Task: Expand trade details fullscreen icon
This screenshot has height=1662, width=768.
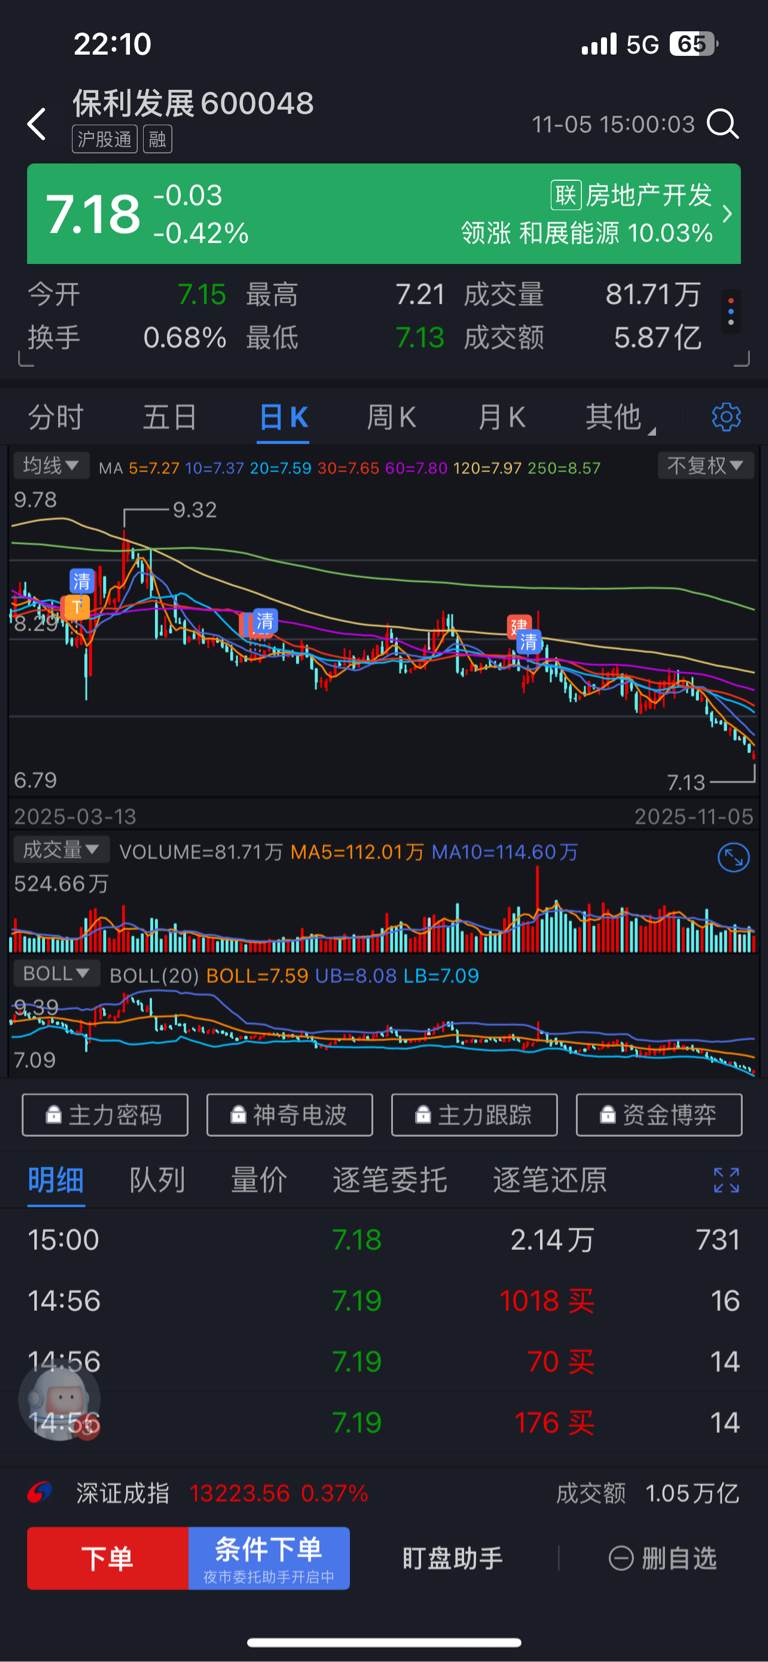Action: (726, 1180)
